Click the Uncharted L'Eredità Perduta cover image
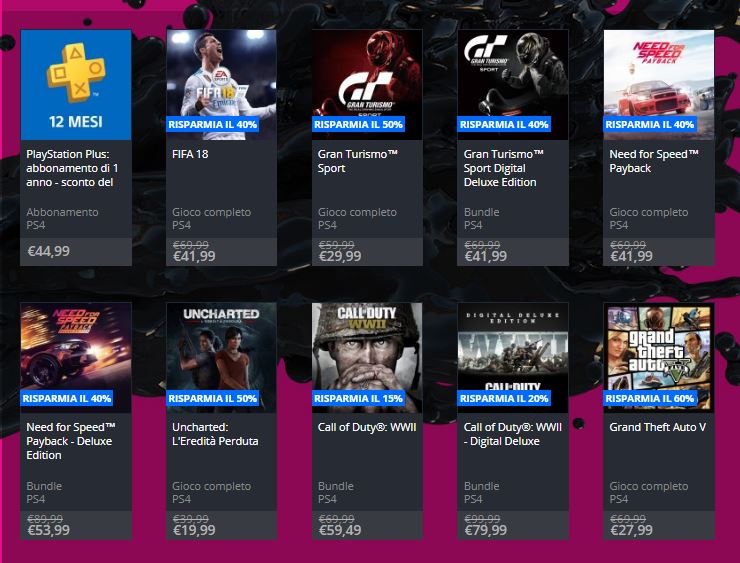 [221, 358]
